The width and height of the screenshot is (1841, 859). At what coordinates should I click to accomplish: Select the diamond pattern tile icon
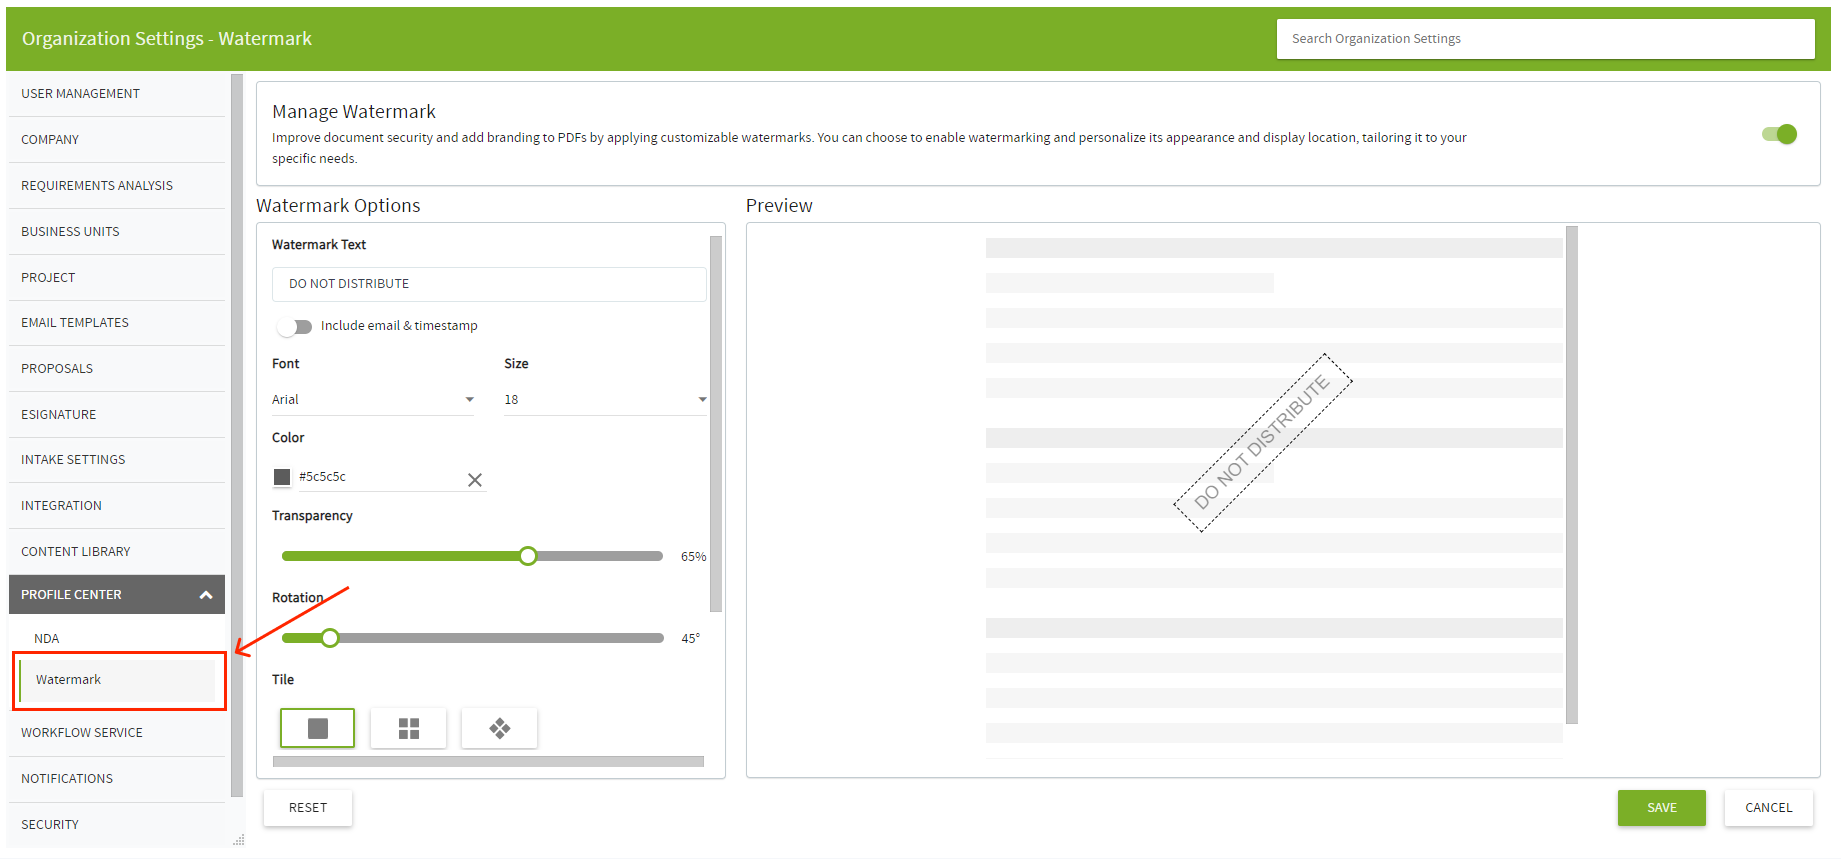coord(499,728)
